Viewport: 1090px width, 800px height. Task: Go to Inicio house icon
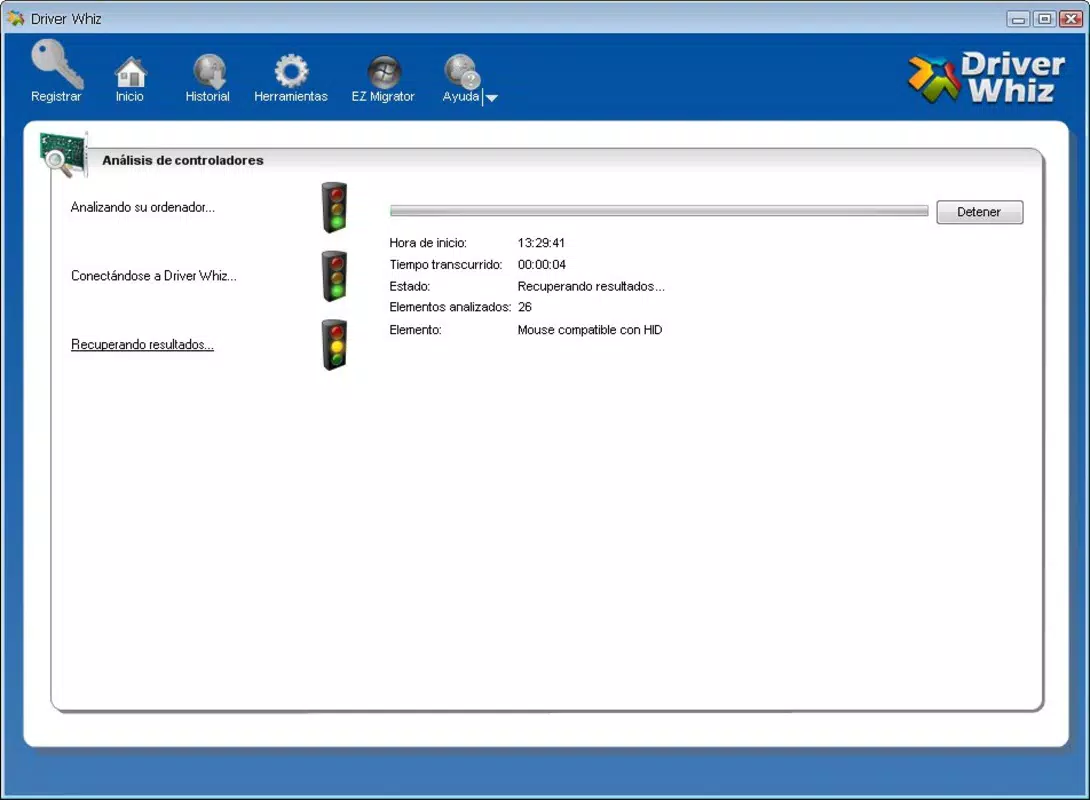tap(130, 72)
